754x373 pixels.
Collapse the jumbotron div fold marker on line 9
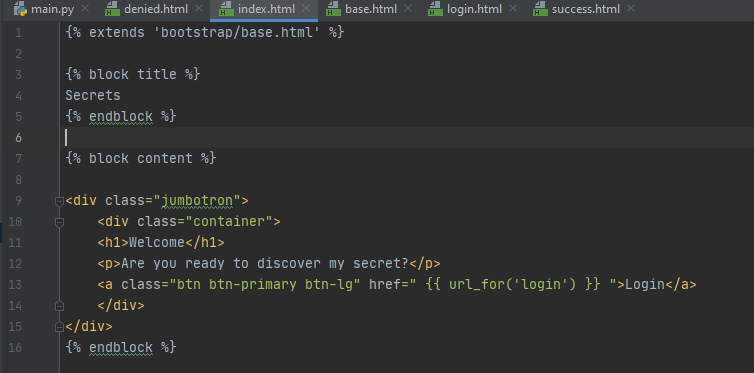tap(60, 201)
